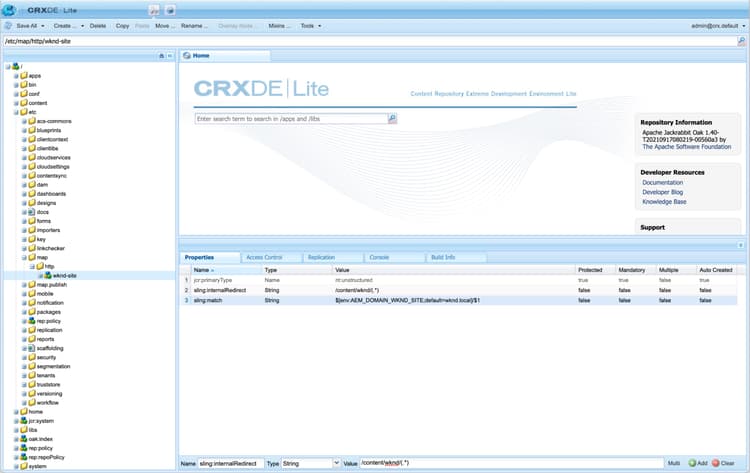Expand the home folder node

coord(16,412)
